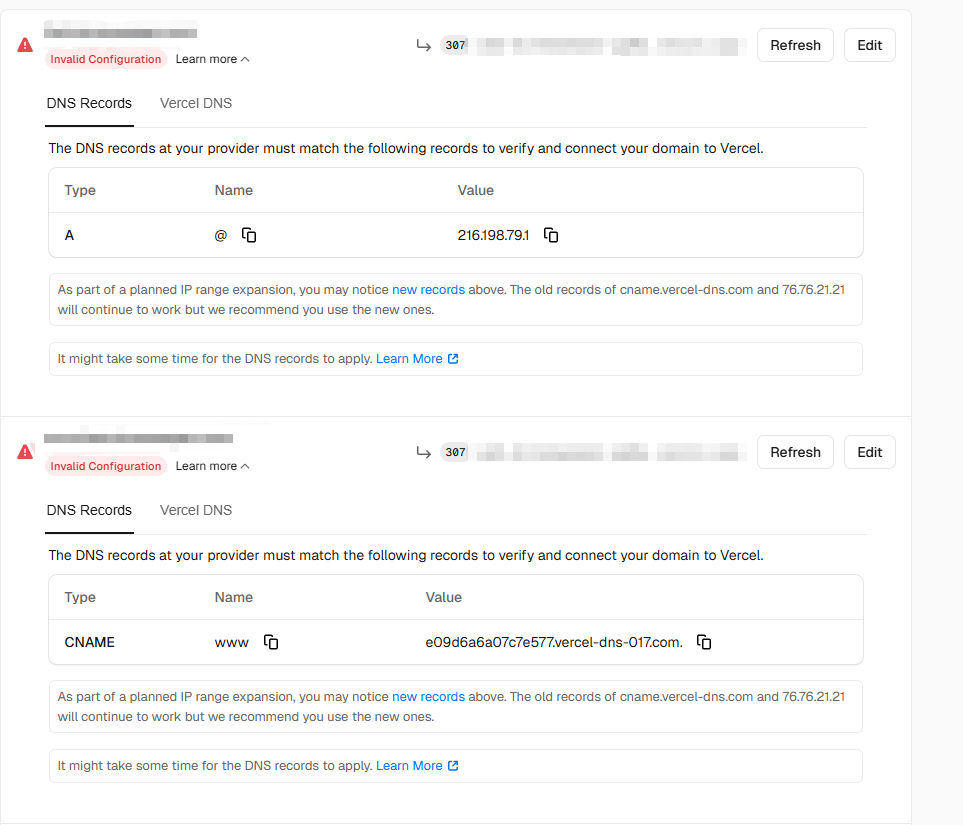Screen dimensions: 963x825
Task: Collapse Learn more for the CNAME domain
Action: coord(212,466)
